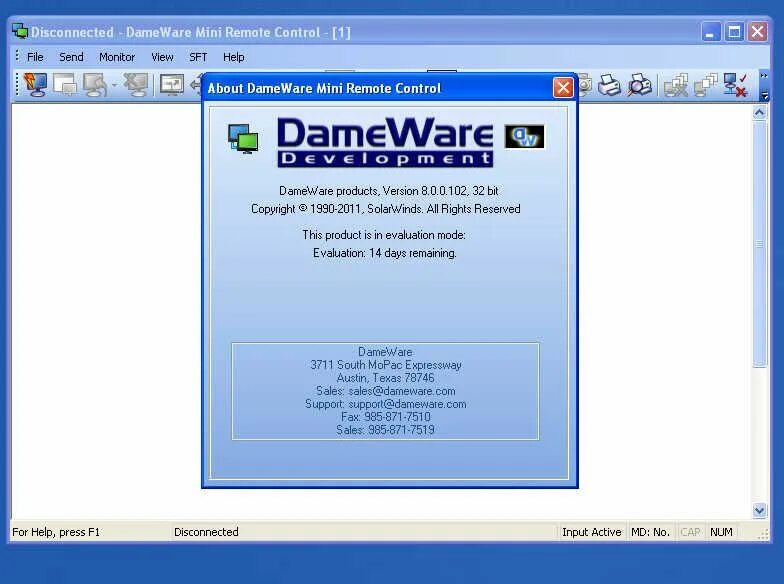Click the greyed monitor with arrow toolbar icon
784x584 pixels.
pos(95,84)
